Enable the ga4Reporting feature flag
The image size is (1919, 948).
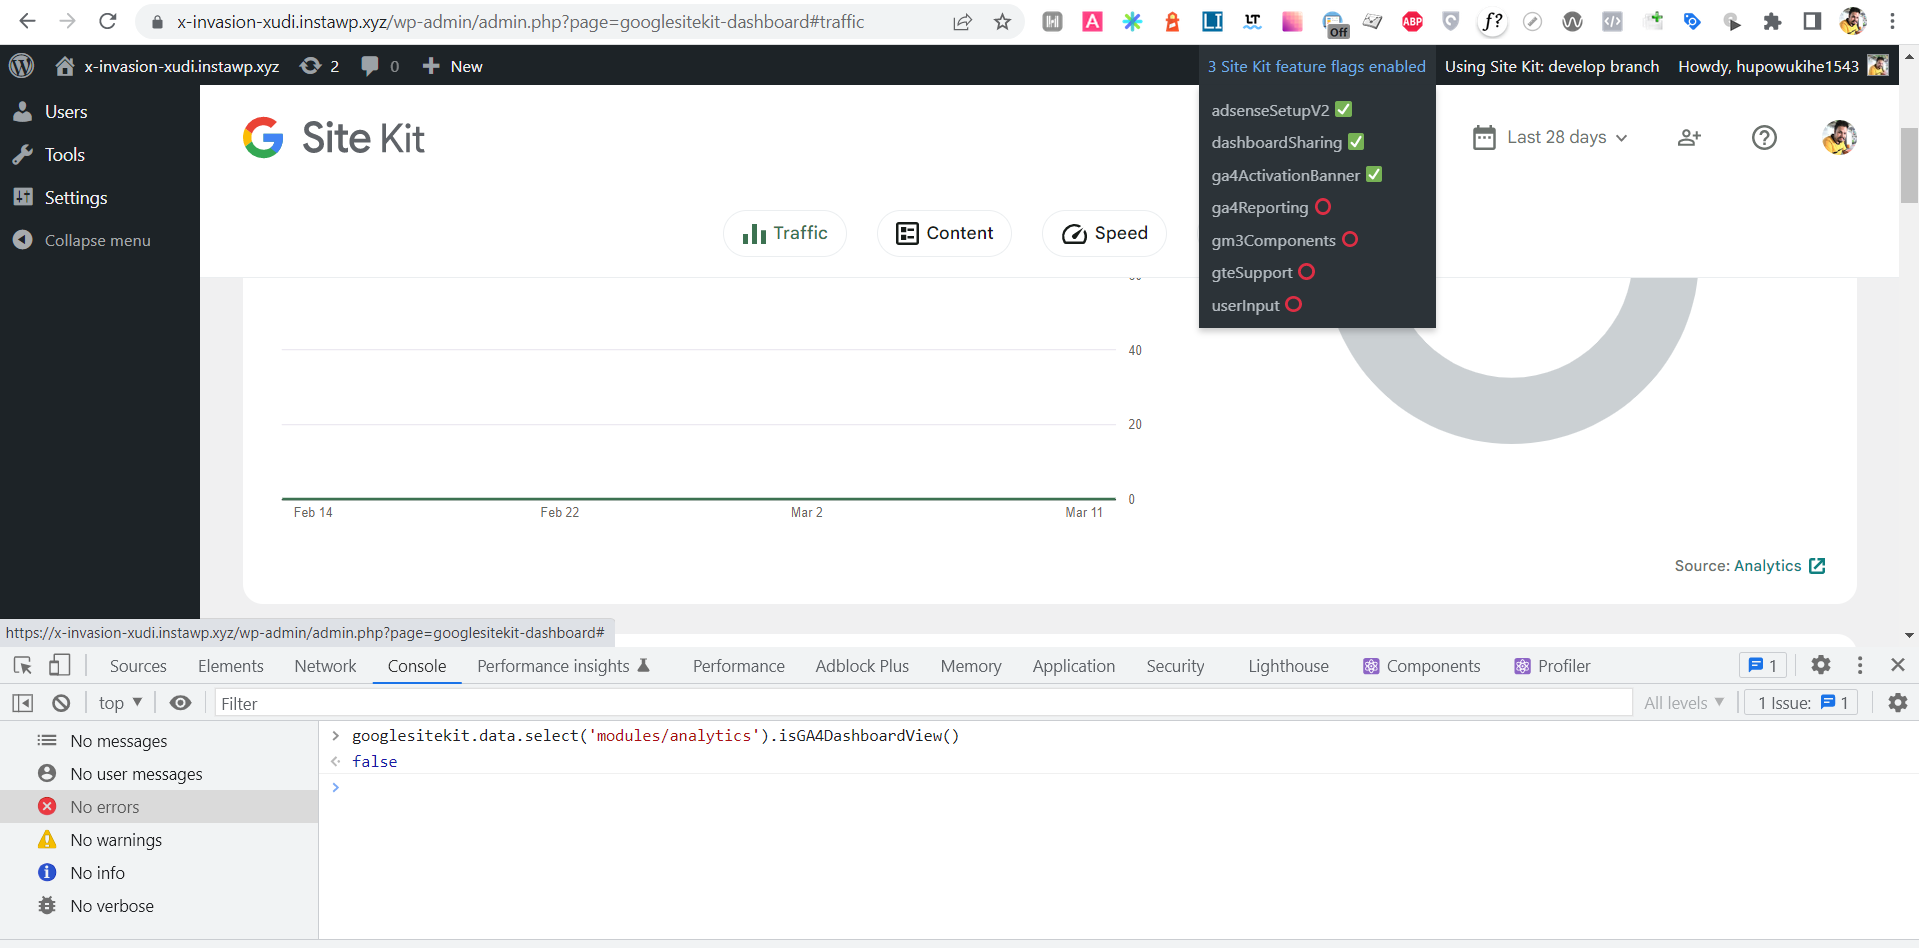point(1322,207)
